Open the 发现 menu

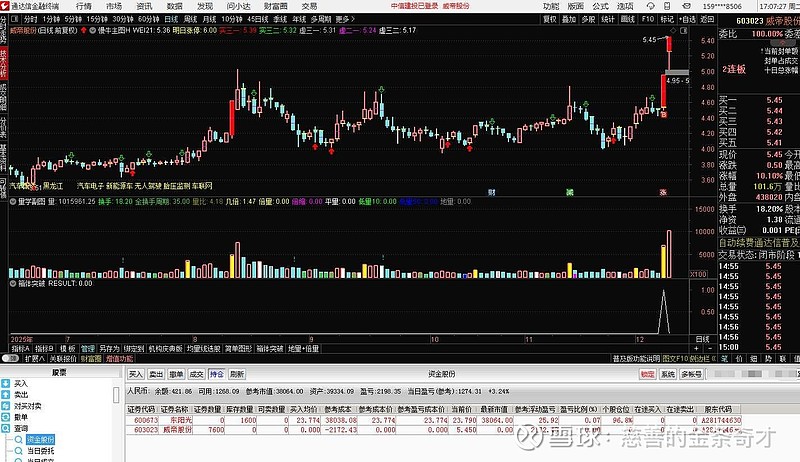point(205,6)
